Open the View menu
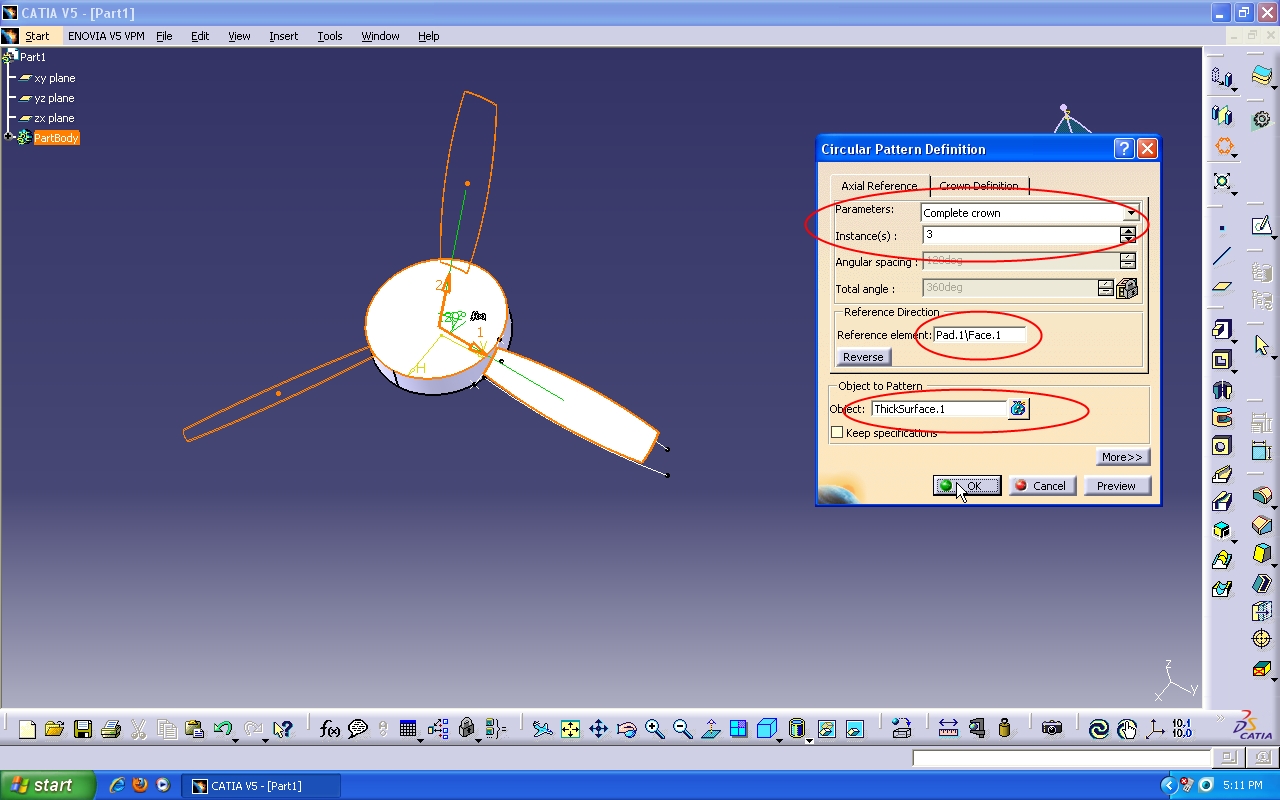 pos(239,36)
